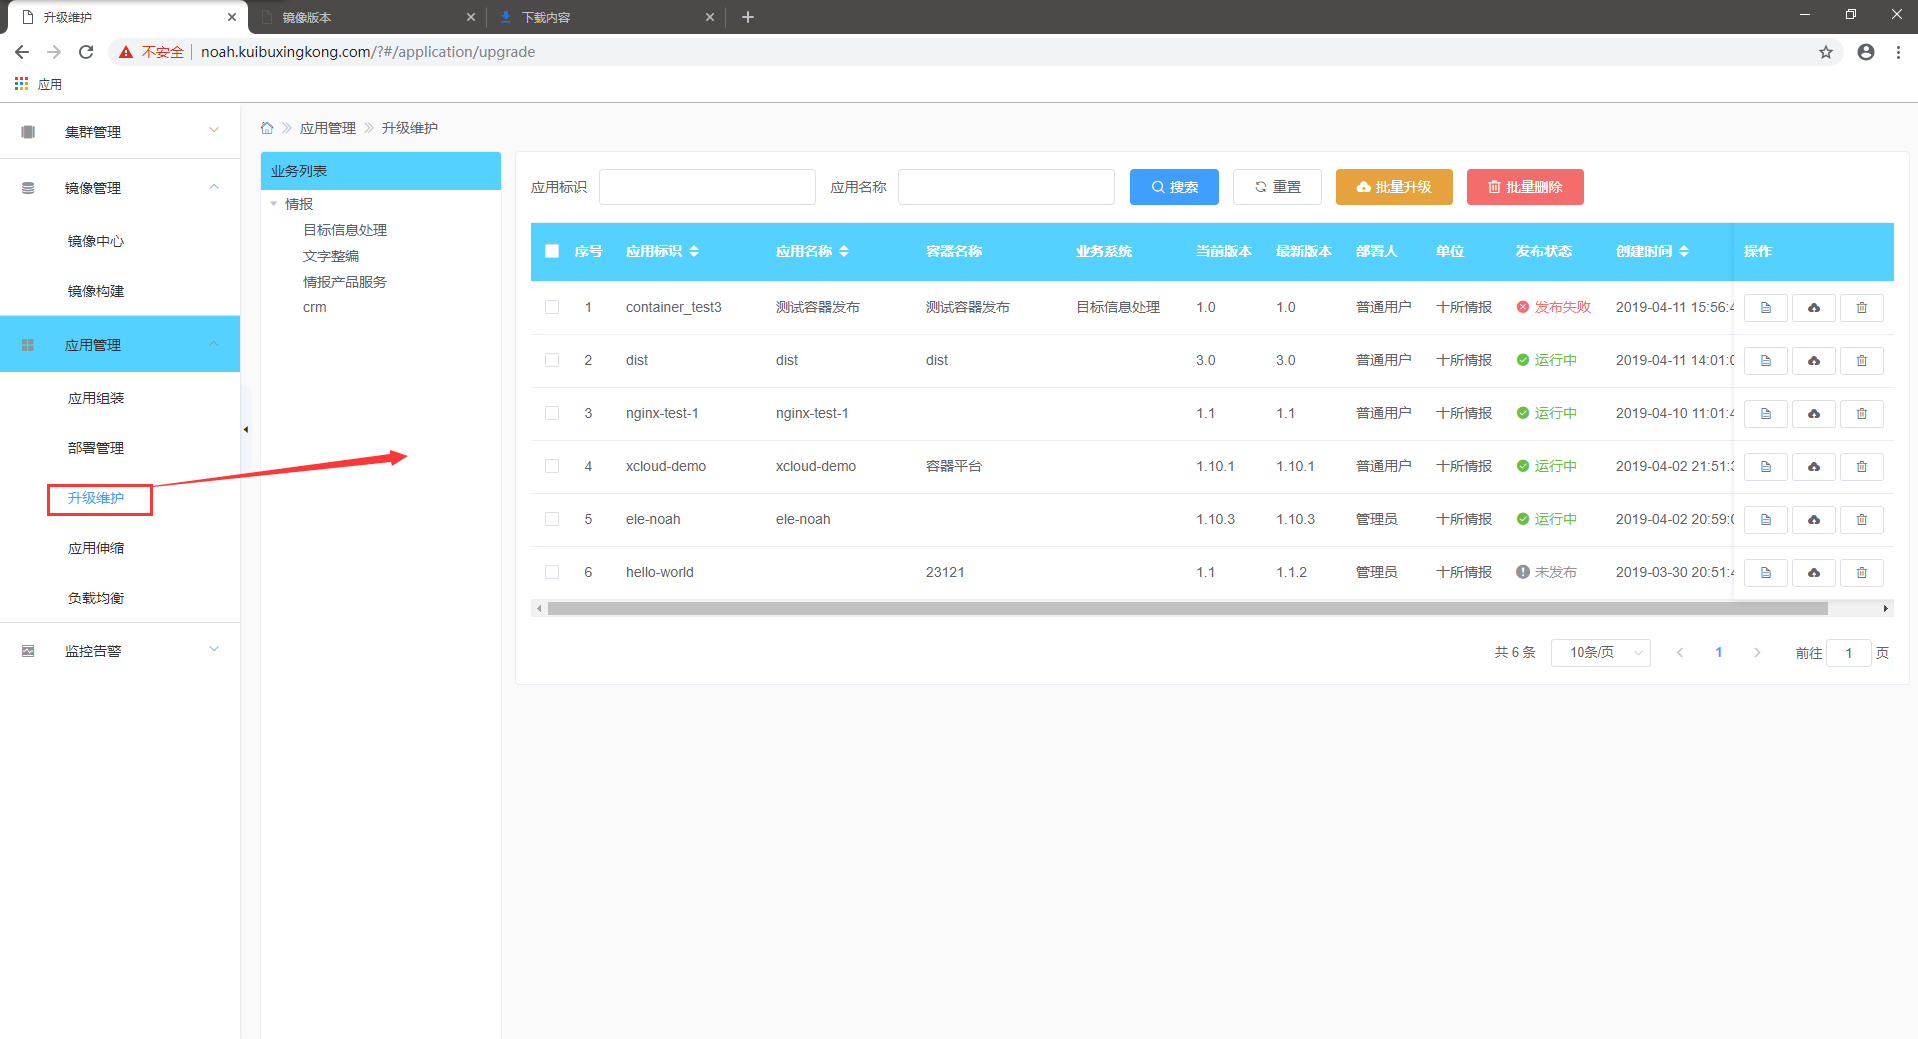Click cloud upgrade icon for xcloud-demo
The width and height of the screenshot is (1918, 1039).
1814,467
